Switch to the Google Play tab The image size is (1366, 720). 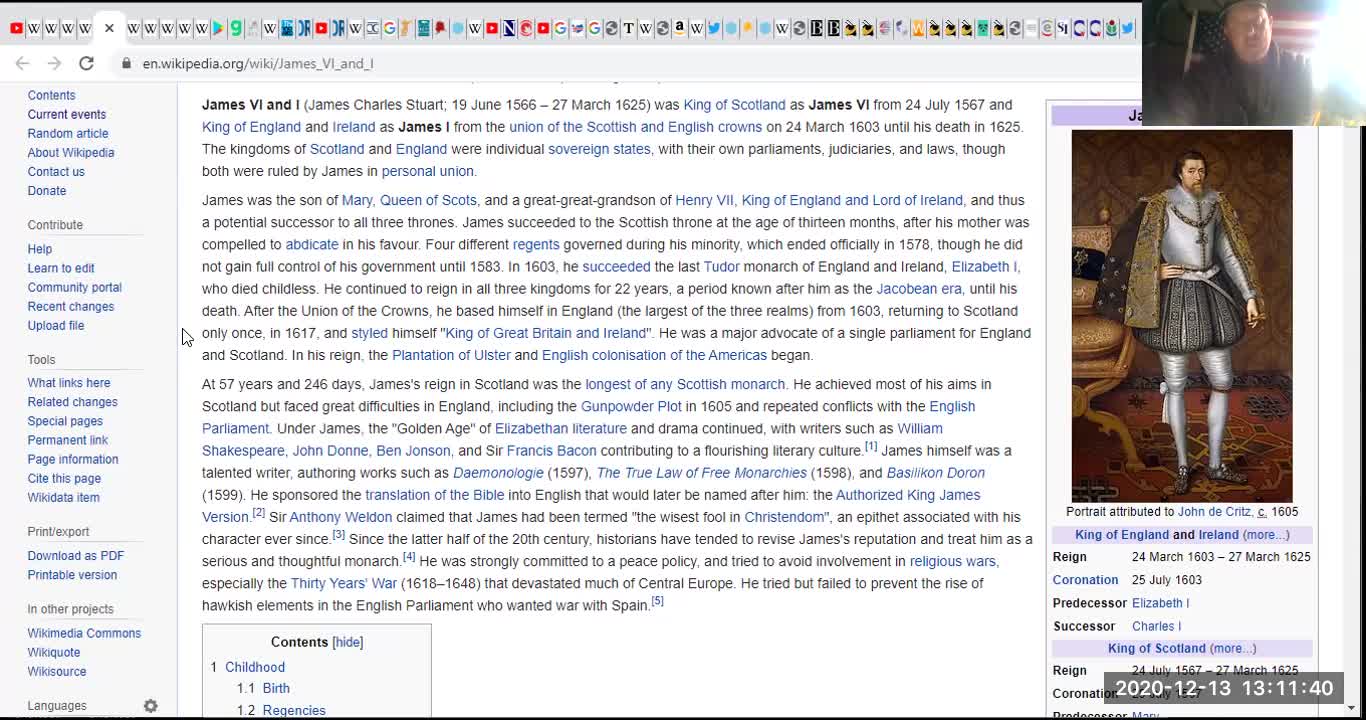point(217,28)
